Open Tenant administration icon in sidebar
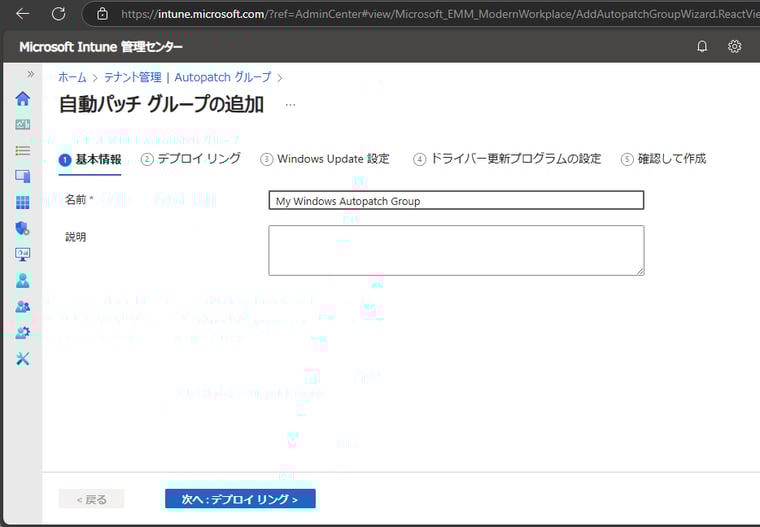The height and width of the screenshot is (527, 760). pos(23,332)
